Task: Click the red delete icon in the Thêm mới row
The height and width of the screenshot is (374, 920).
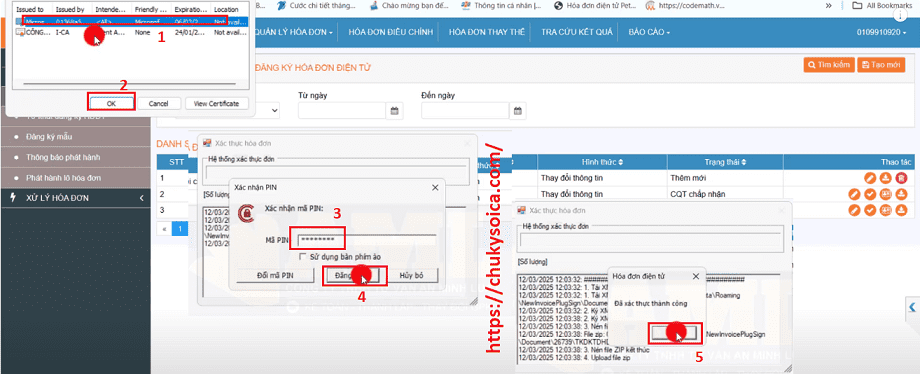Action: [901, 178]
